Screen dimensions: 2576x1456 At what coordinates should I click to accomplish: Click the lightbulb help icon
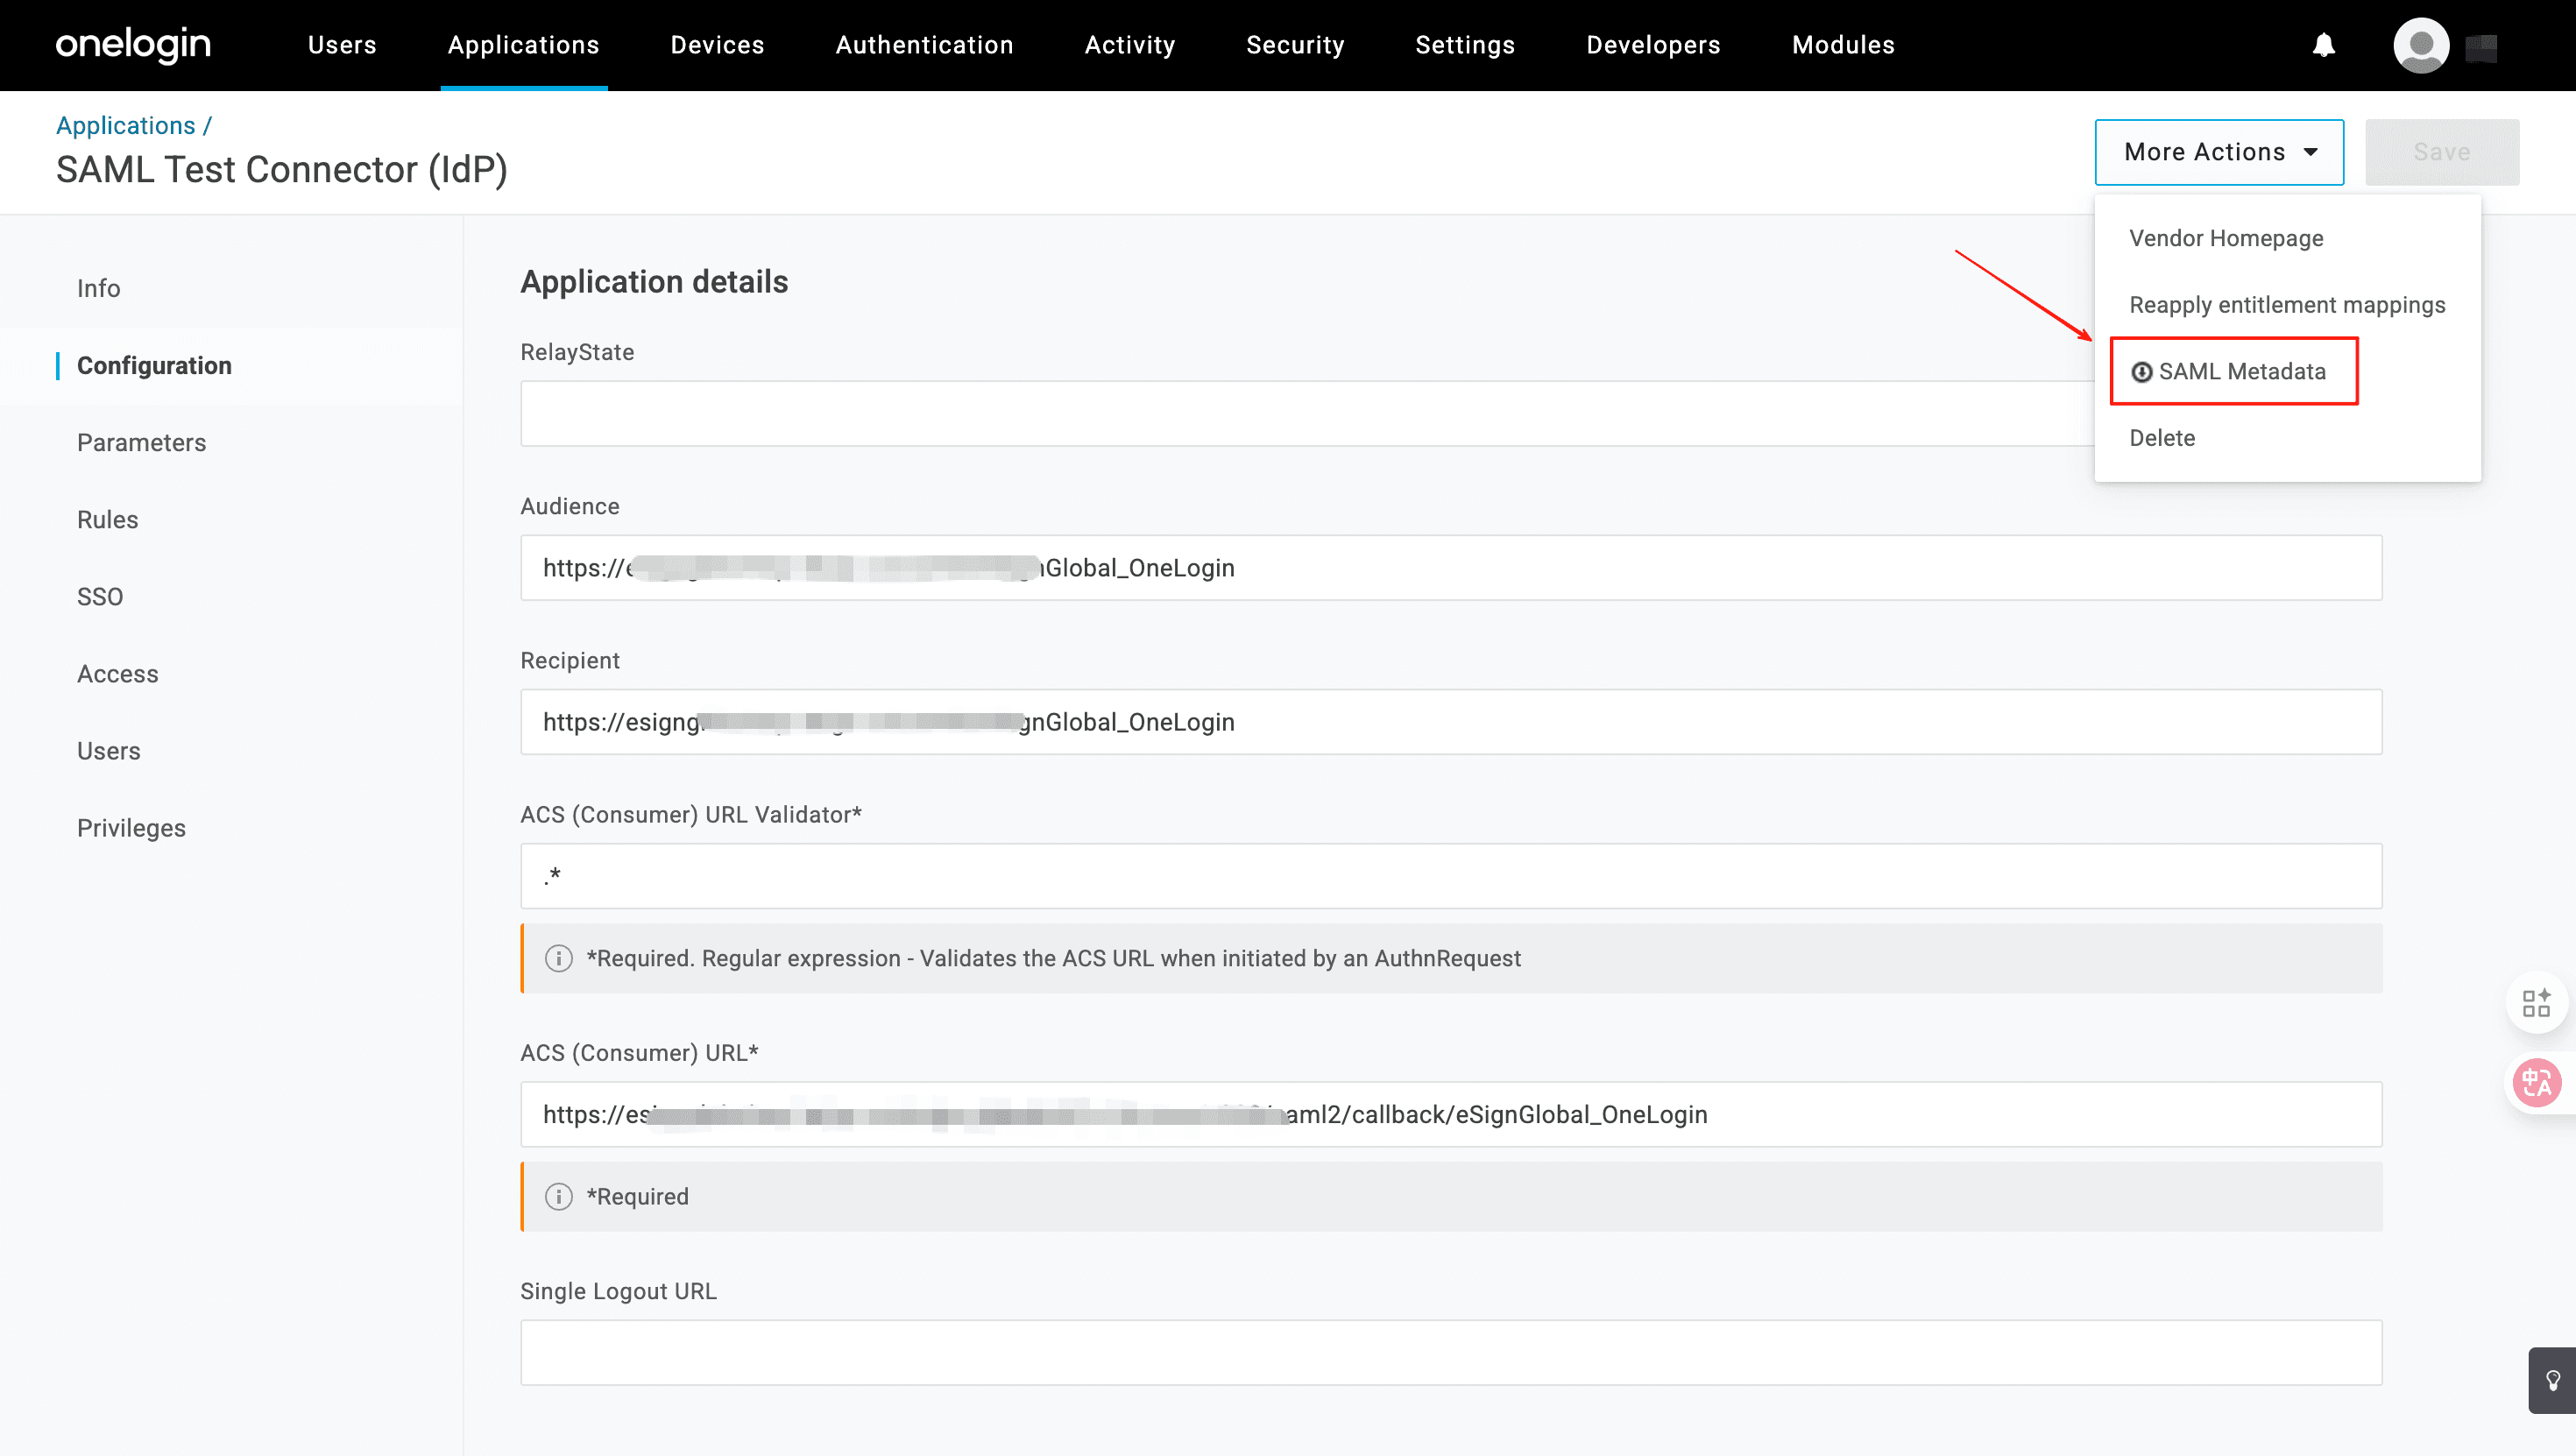point(2552,1380)
